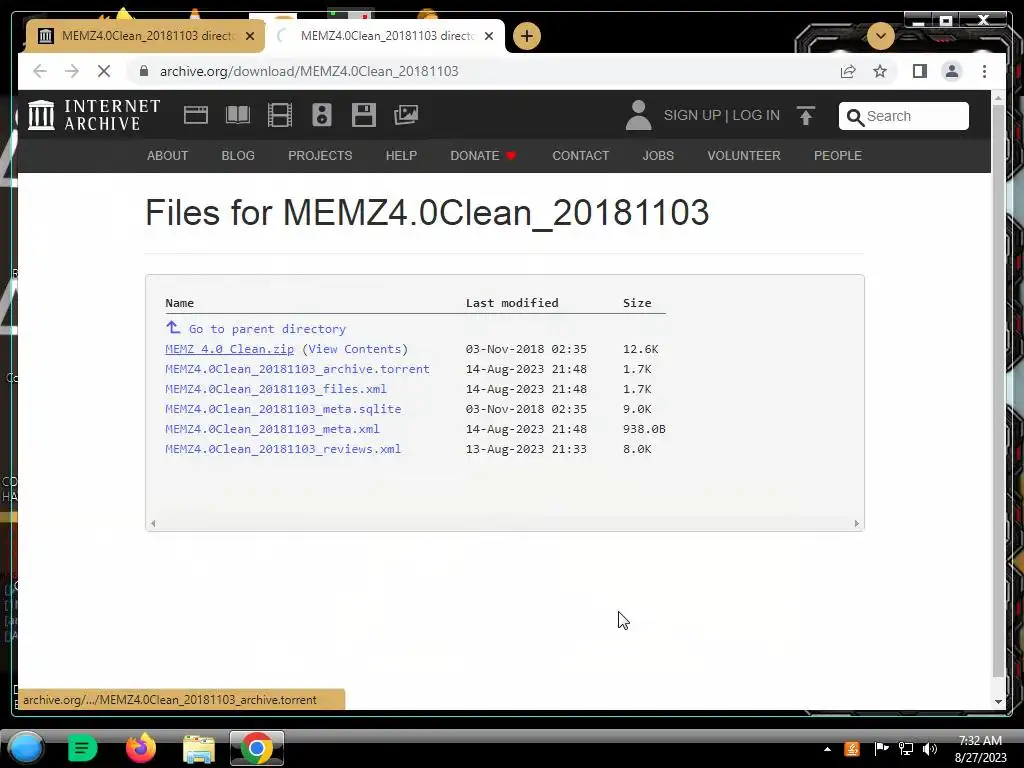Open the BLOG menu item

pyautogui.click(x=238, y=155)
